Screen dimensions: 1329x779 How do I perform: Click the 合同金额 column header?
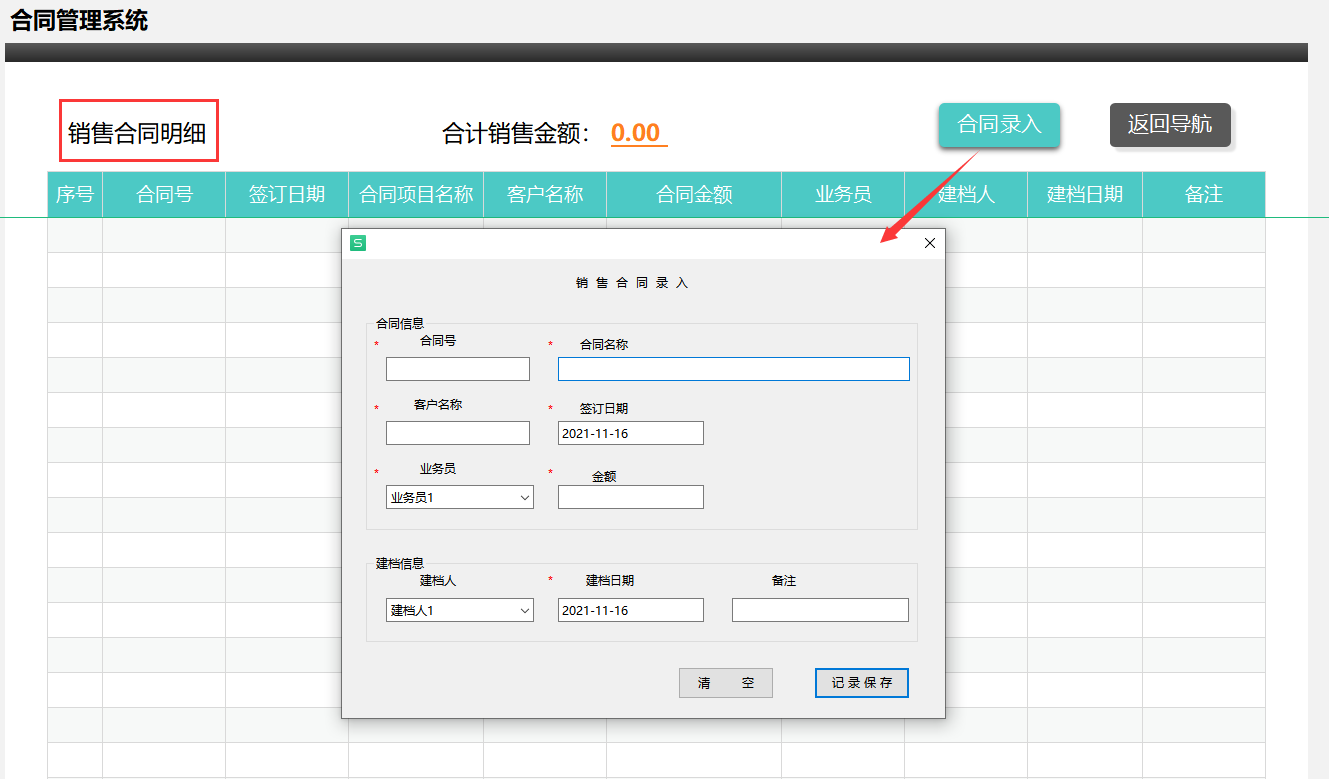coord(693,194)
